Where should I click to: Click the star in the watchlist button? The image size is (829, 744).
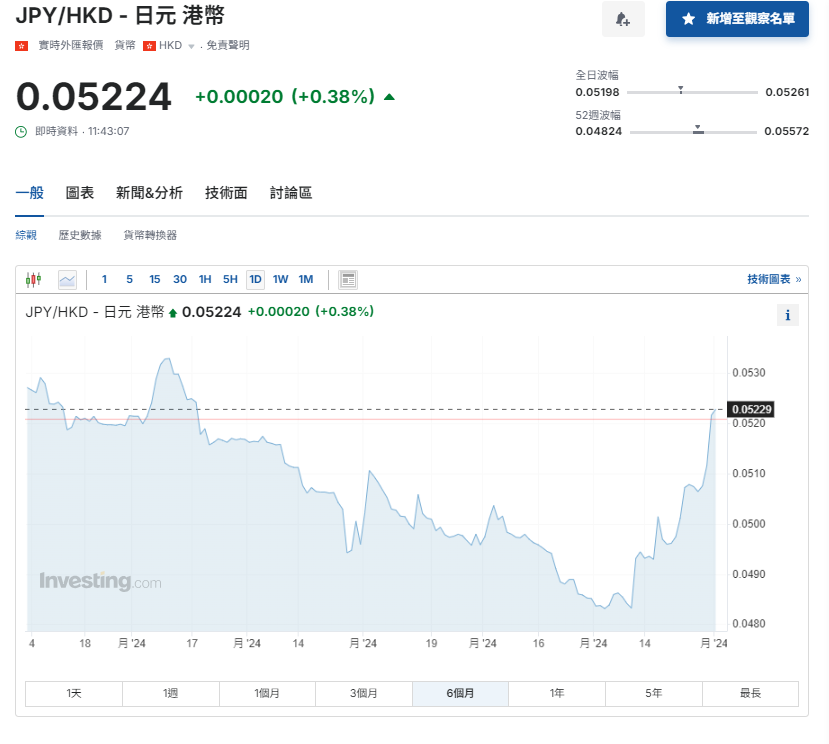pos(688,19)
